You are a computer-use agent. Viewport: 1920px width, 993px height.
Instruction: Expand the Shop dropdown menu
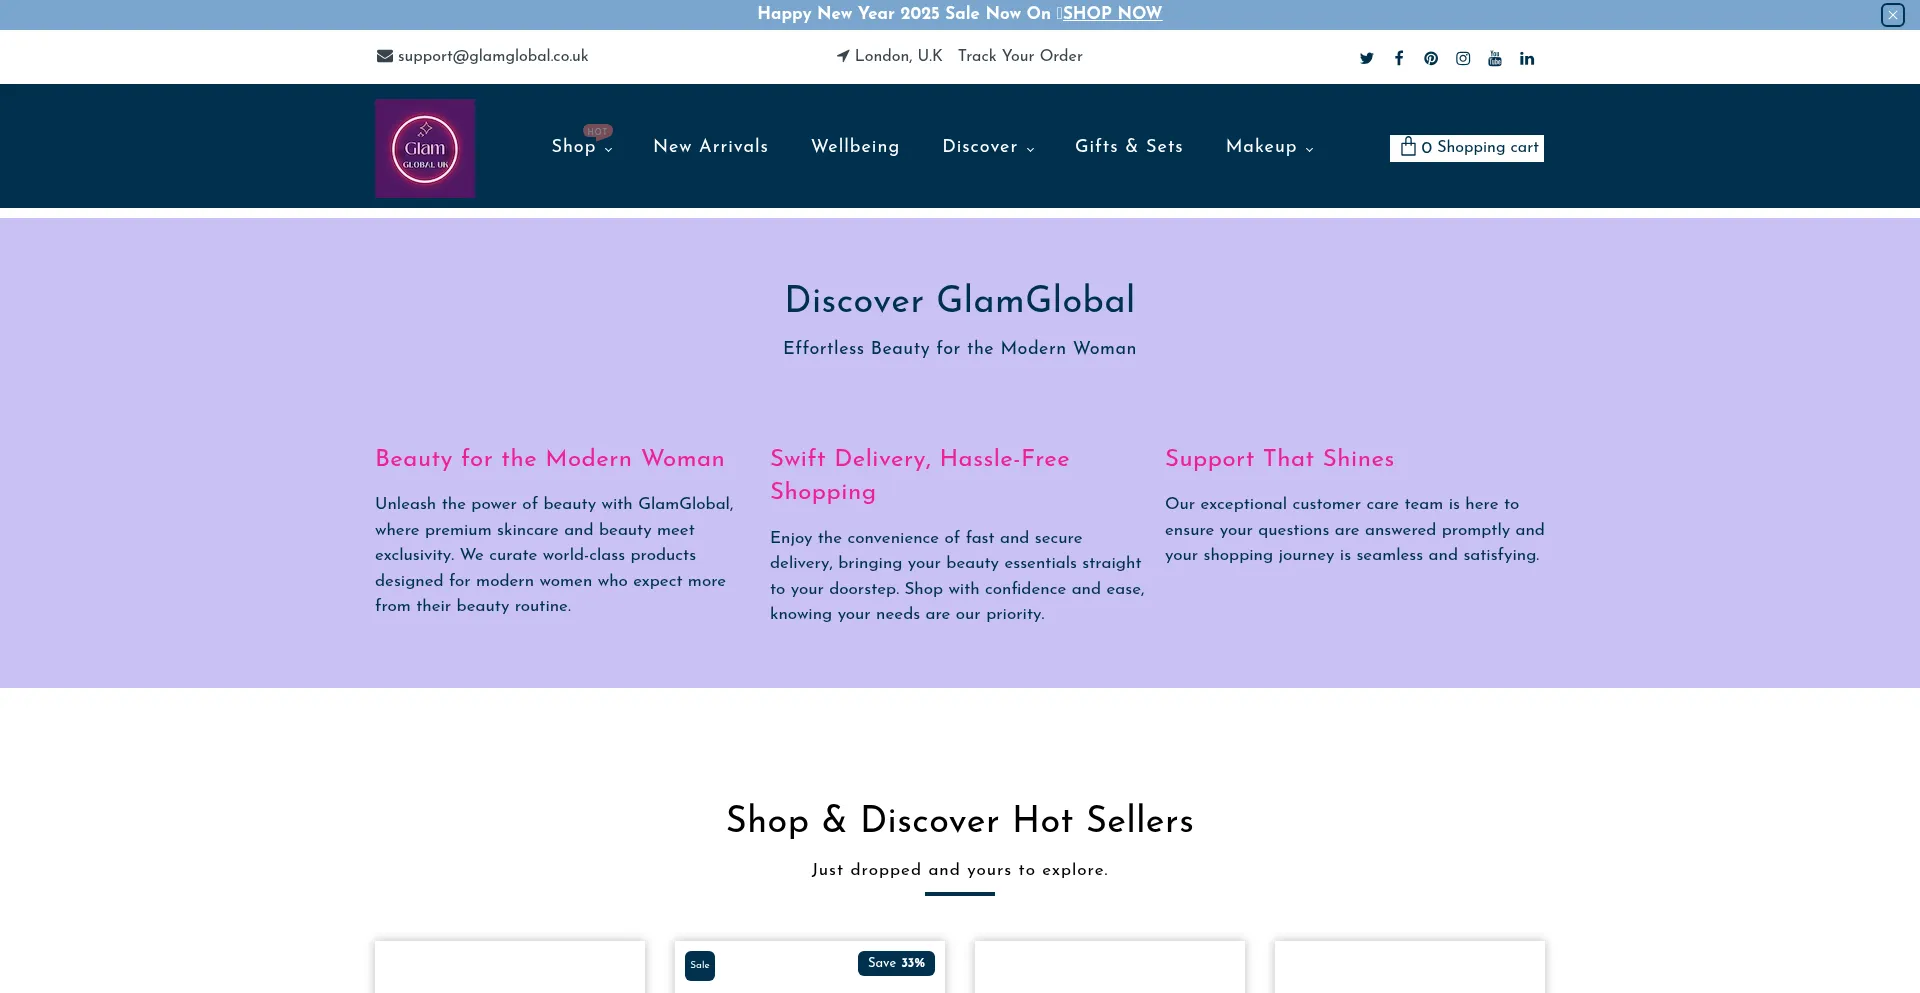pyautogui.click(x=581, y=147)
